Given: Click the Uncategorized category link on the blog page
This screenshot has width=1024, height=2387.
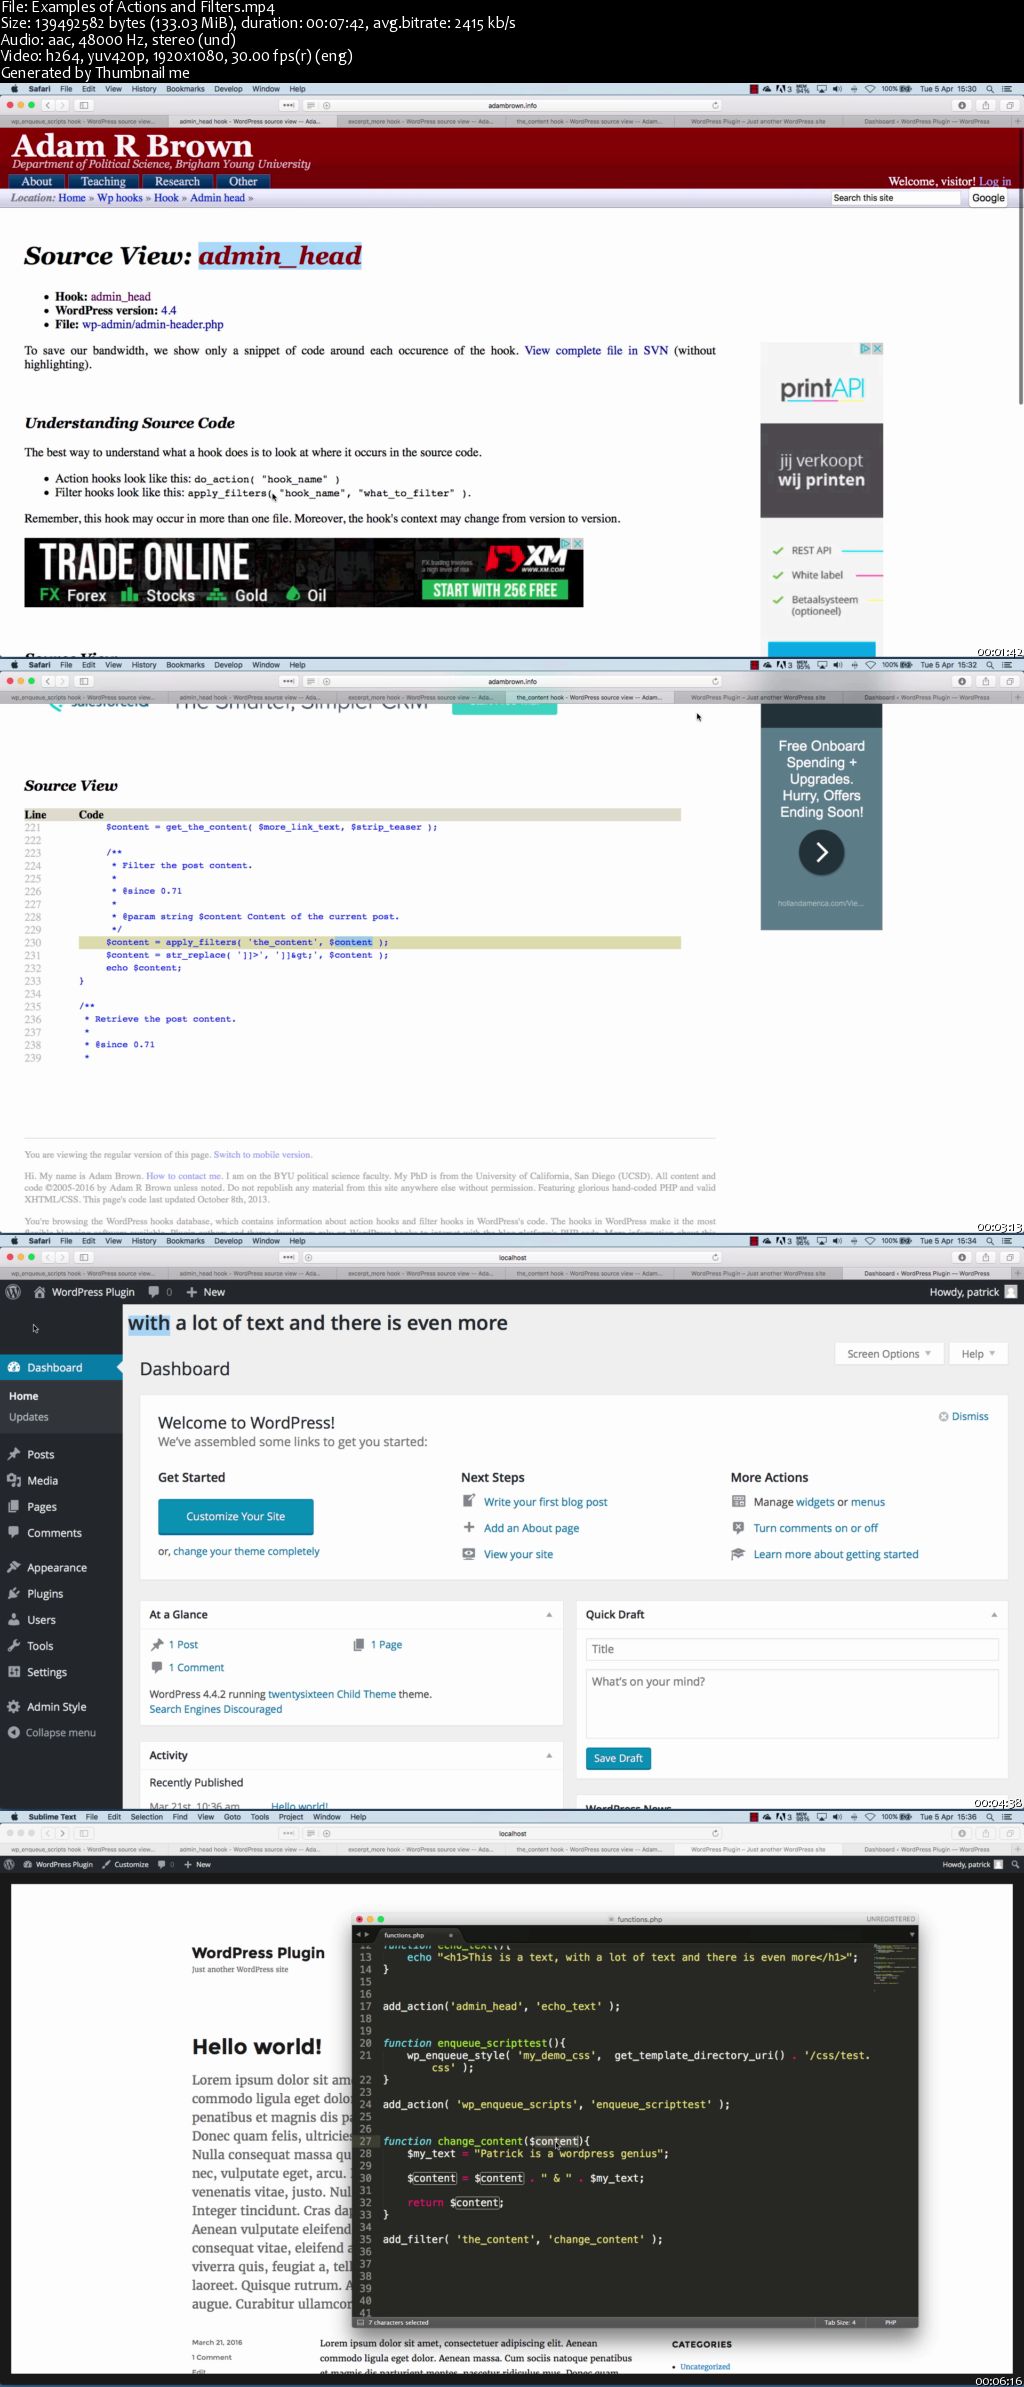Looking at the screenshot, I should pyautogui.click(x=705, y=2366).
